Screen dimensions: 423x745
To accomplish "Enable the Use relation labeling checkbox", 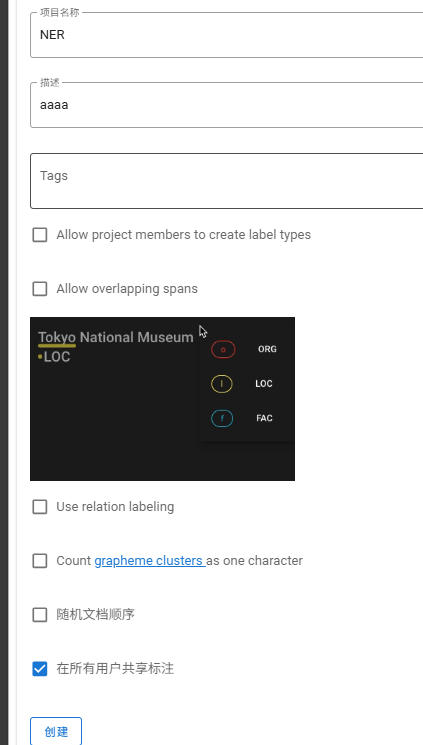I will (40, 507).
